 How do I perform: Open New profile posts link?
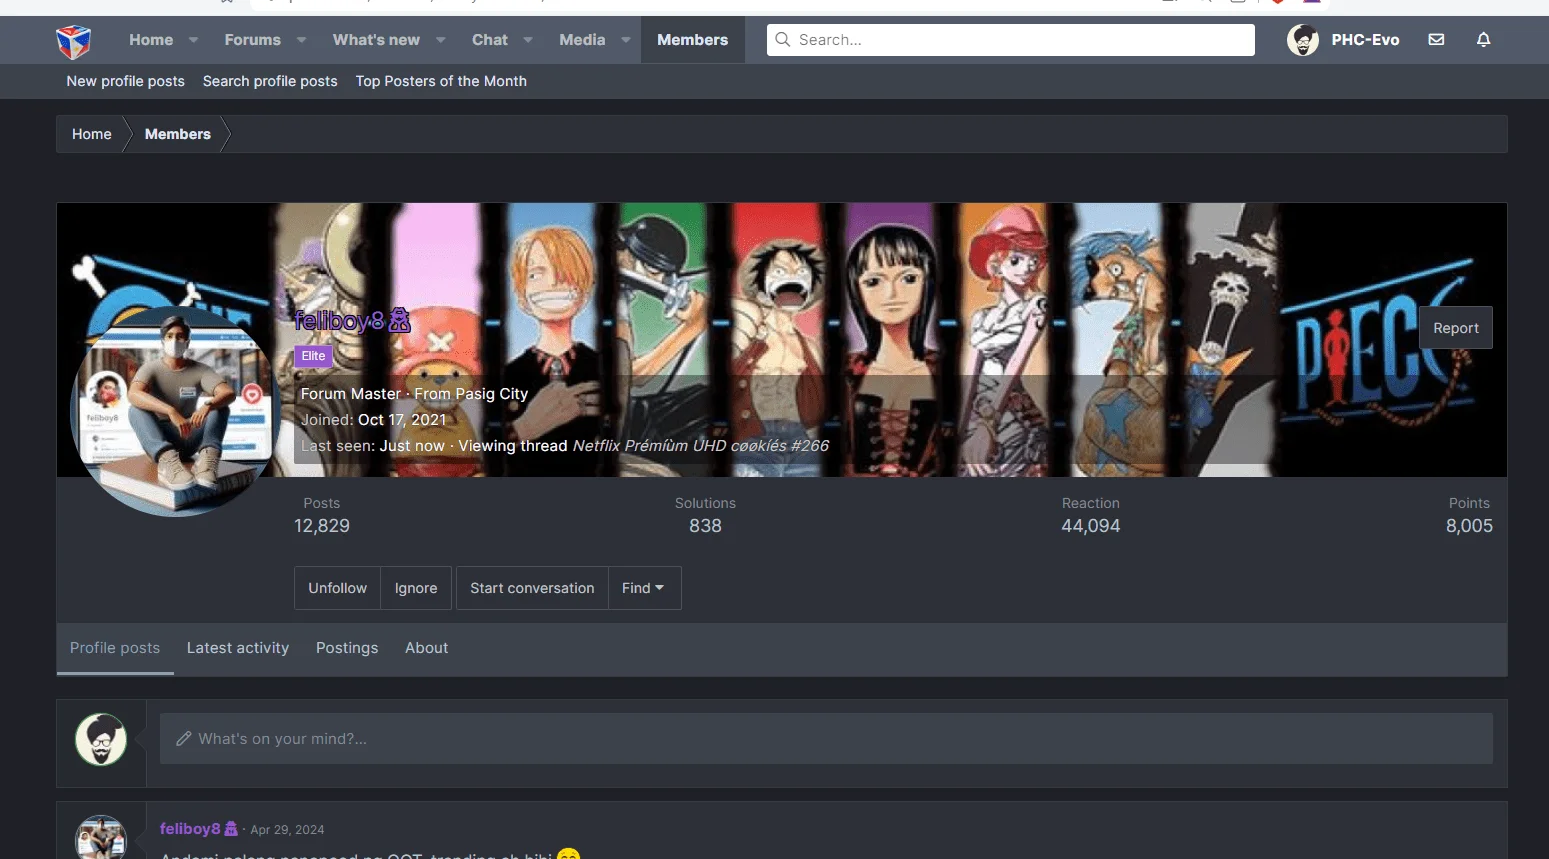pyautogui.click(x=126, y=81)
